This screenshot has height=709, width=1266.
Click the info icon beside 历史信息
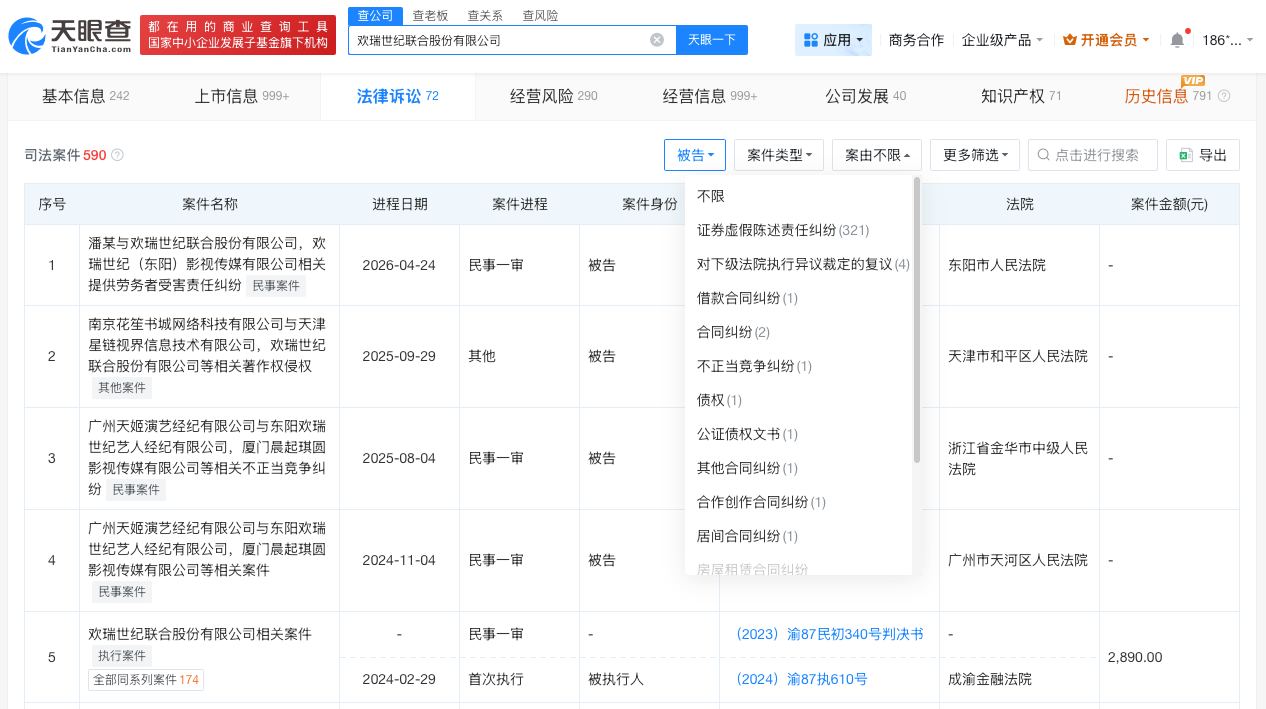point(1224,96)
